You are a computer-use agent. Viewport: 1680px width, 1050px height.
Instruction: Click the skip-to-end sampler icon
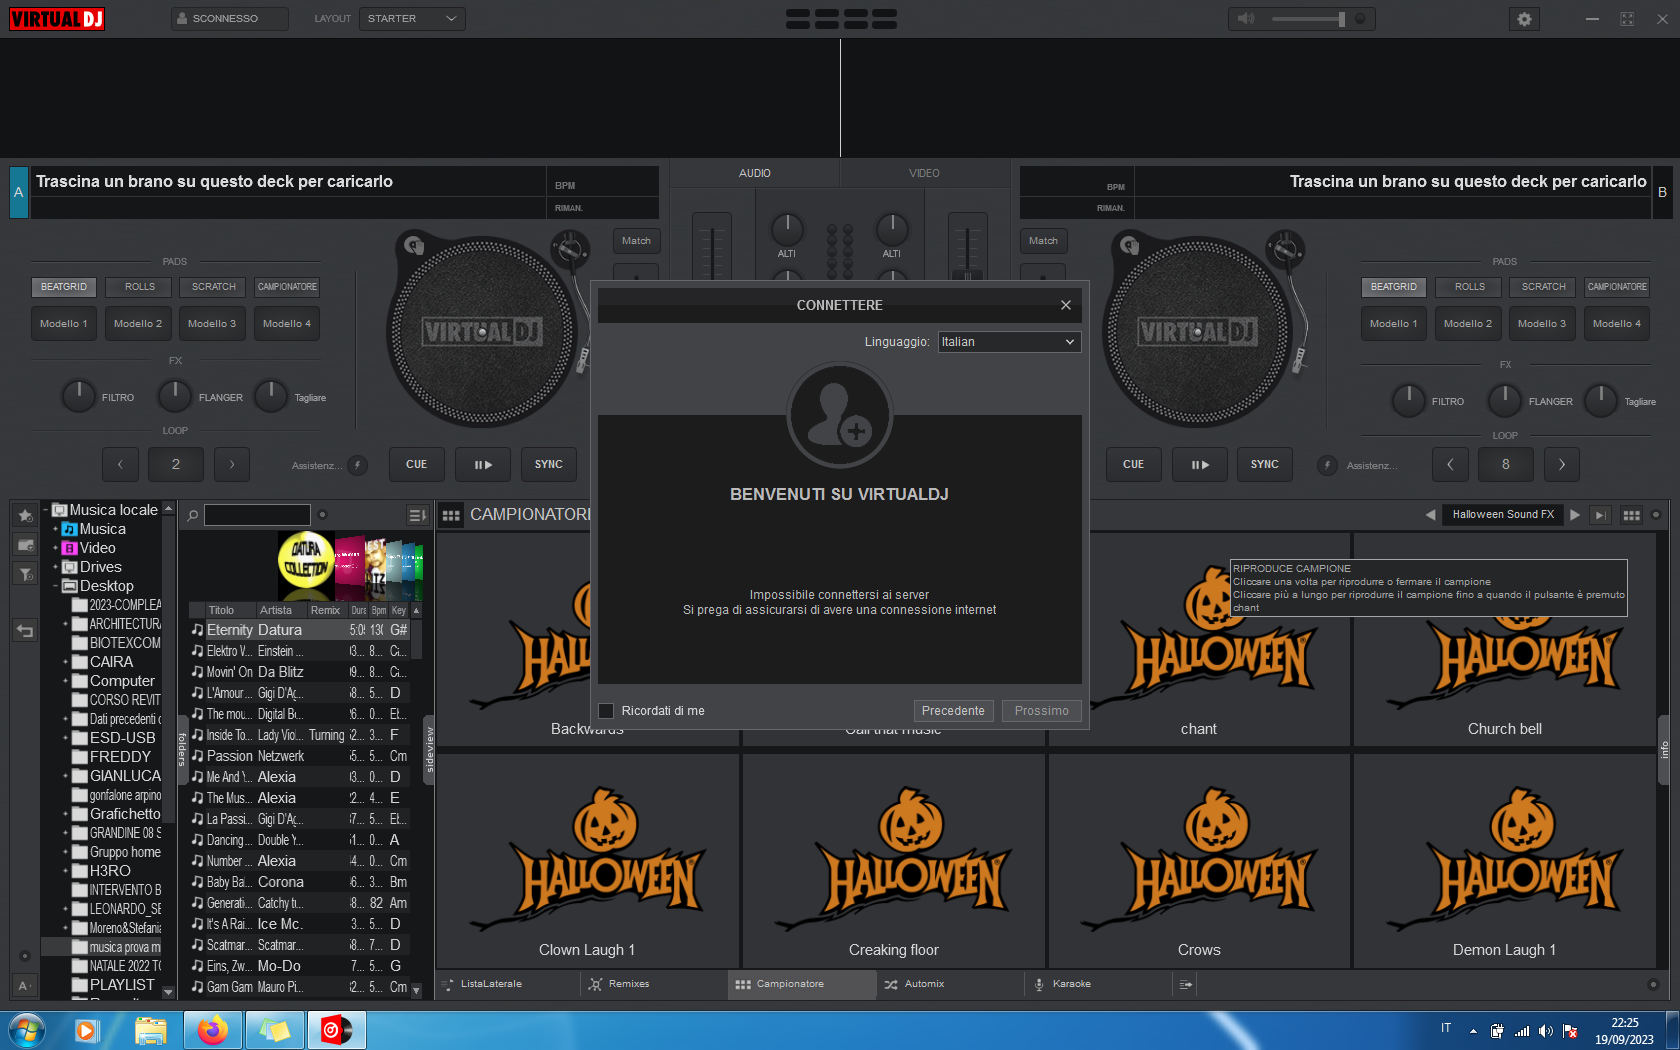(x=1600, y=515)
